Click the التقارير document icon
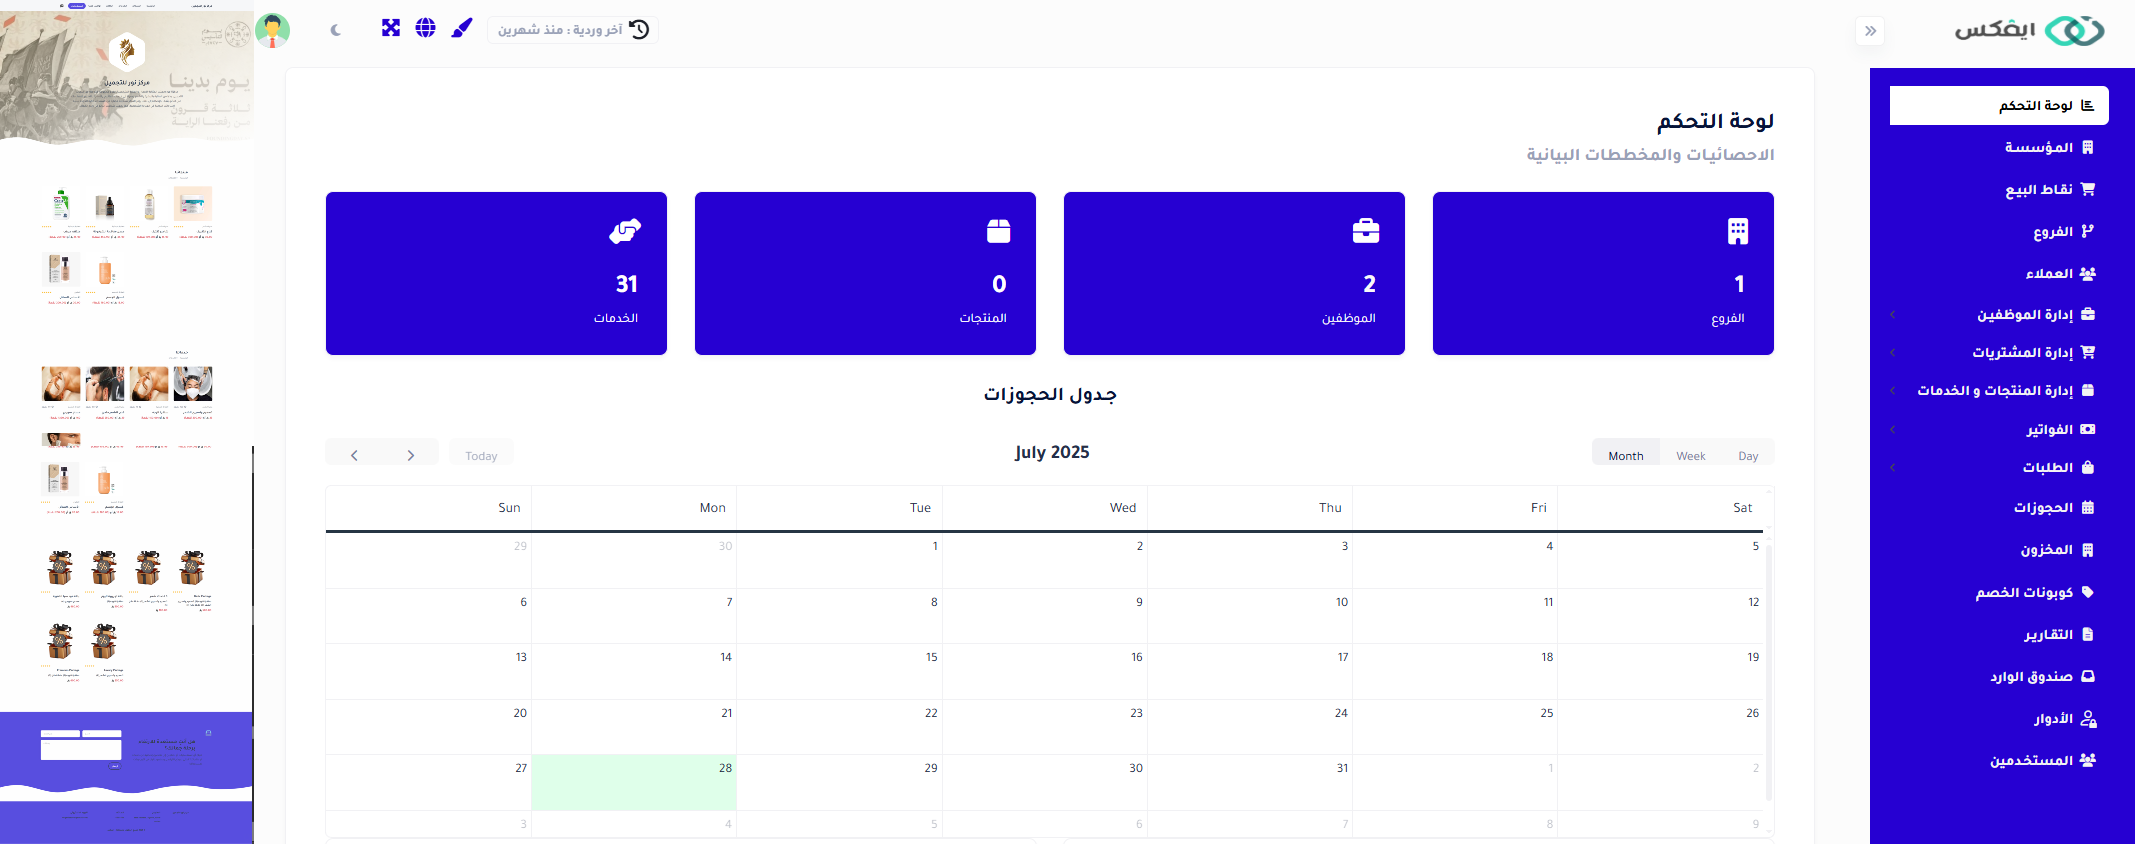The image size is (2135, 844). click(x=2088, y=634)
